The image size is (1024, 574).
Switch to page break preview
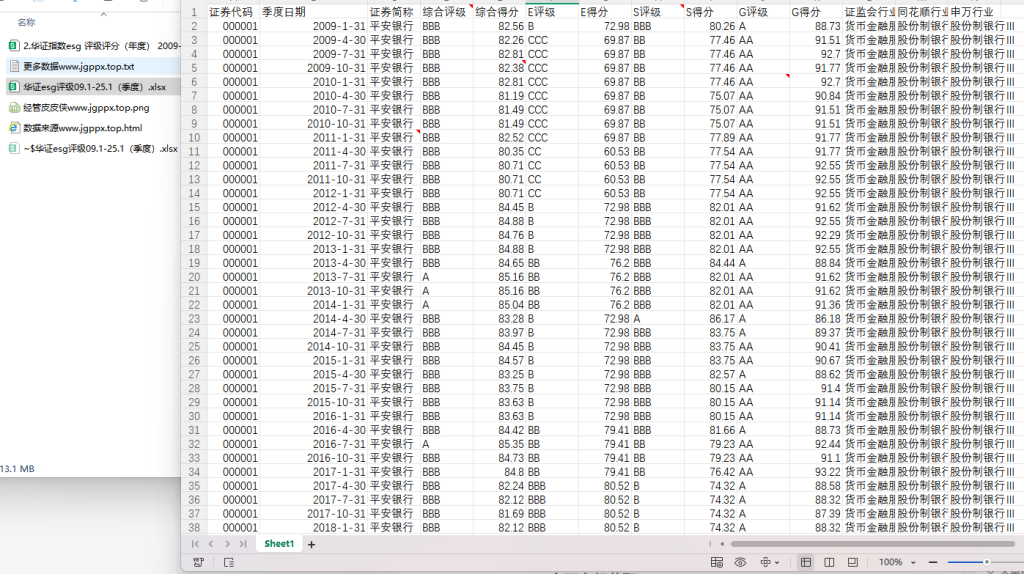852,562
